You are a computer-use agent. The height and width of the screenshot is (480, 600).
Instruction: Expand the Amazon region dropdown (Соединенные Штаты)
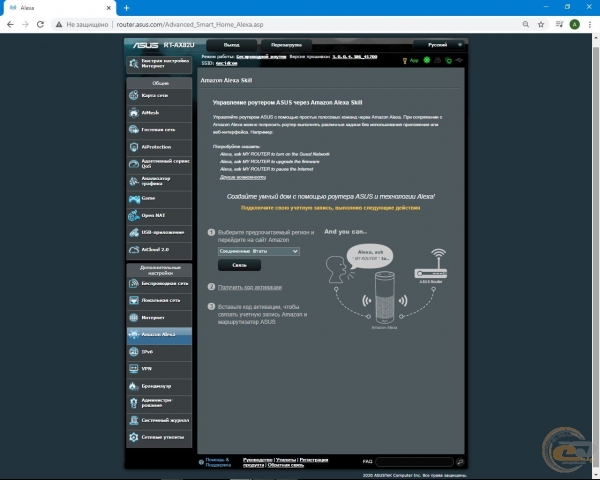click(259, 251)
